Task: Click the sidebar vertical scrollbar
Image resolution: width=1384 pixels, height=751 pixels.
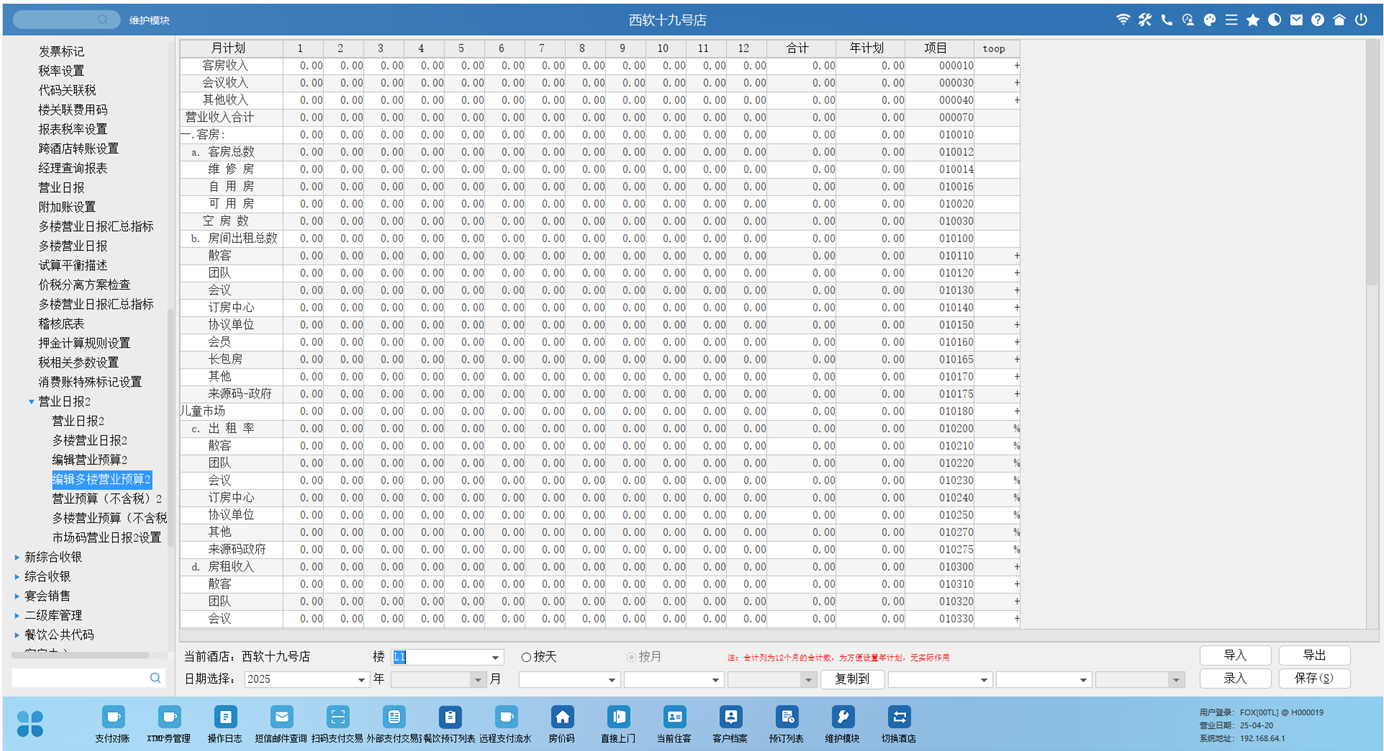Action: 171,427
